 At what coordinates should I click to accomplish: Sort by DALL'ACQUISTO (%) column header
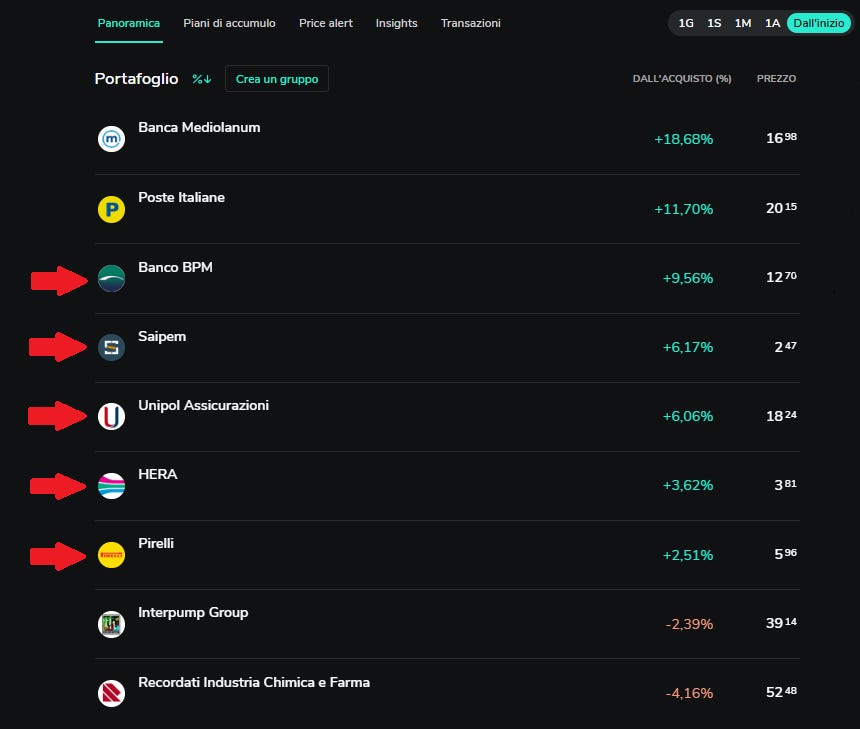(x=682, y=79)
